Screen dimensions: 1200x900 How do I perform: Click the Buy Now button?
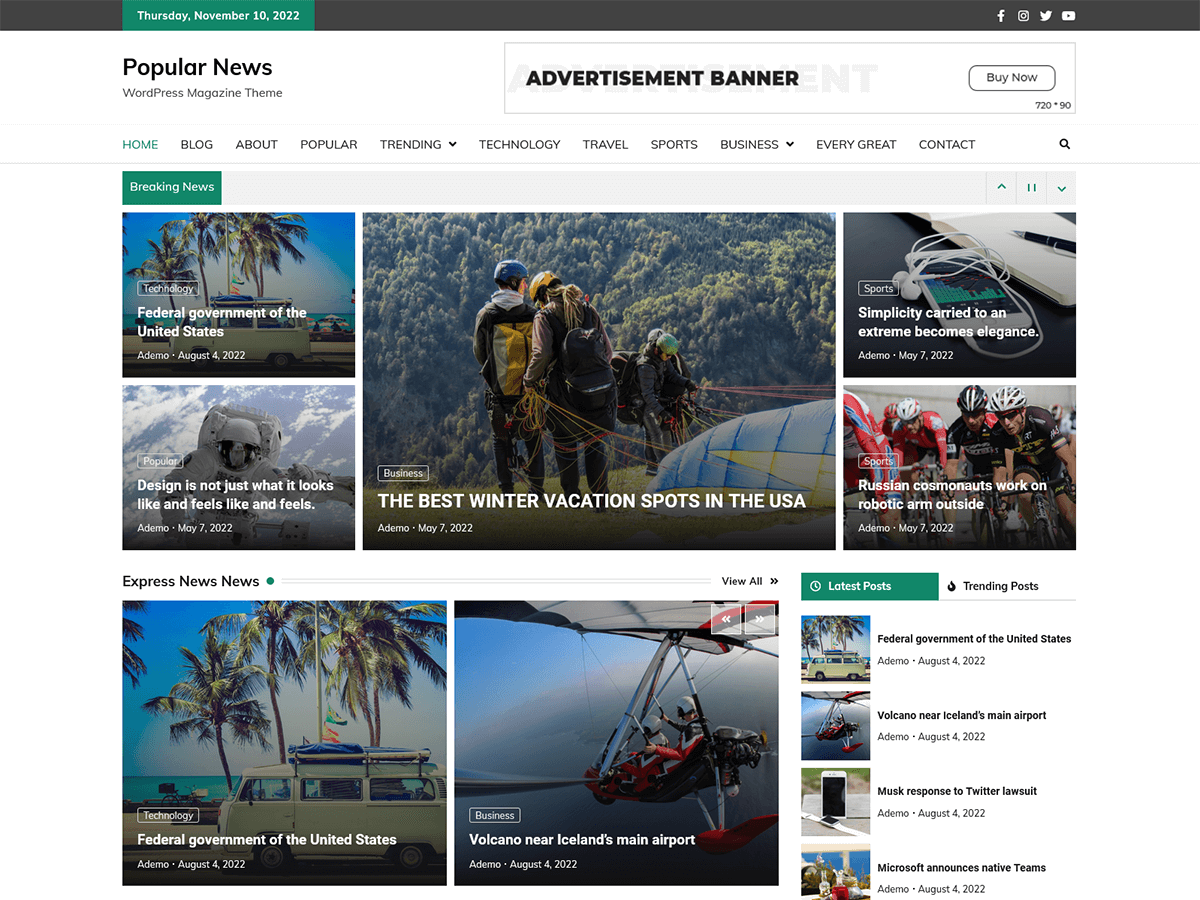point(1011,77)
